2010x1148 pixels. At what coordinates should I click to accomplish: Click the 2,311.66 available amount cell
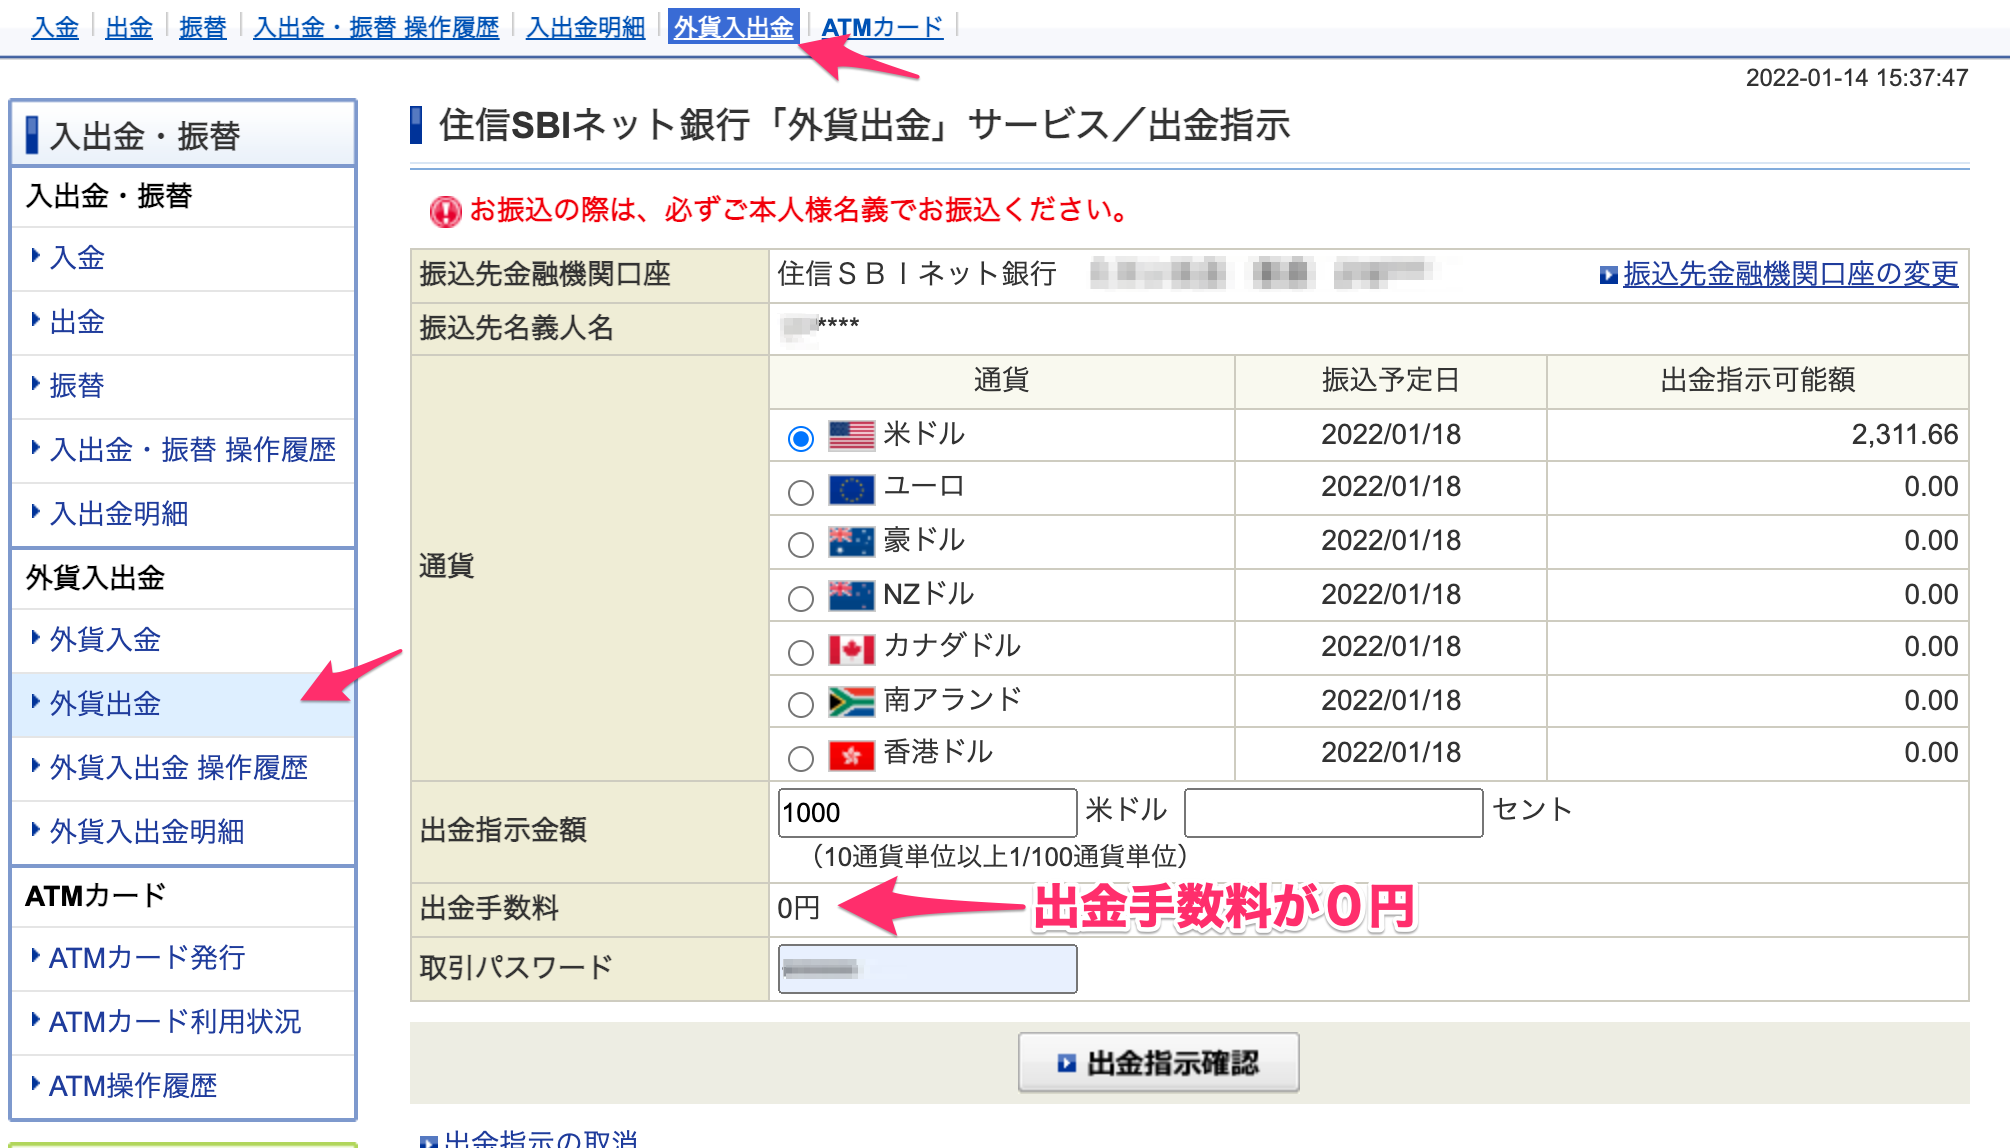[x=1757, y=435]
